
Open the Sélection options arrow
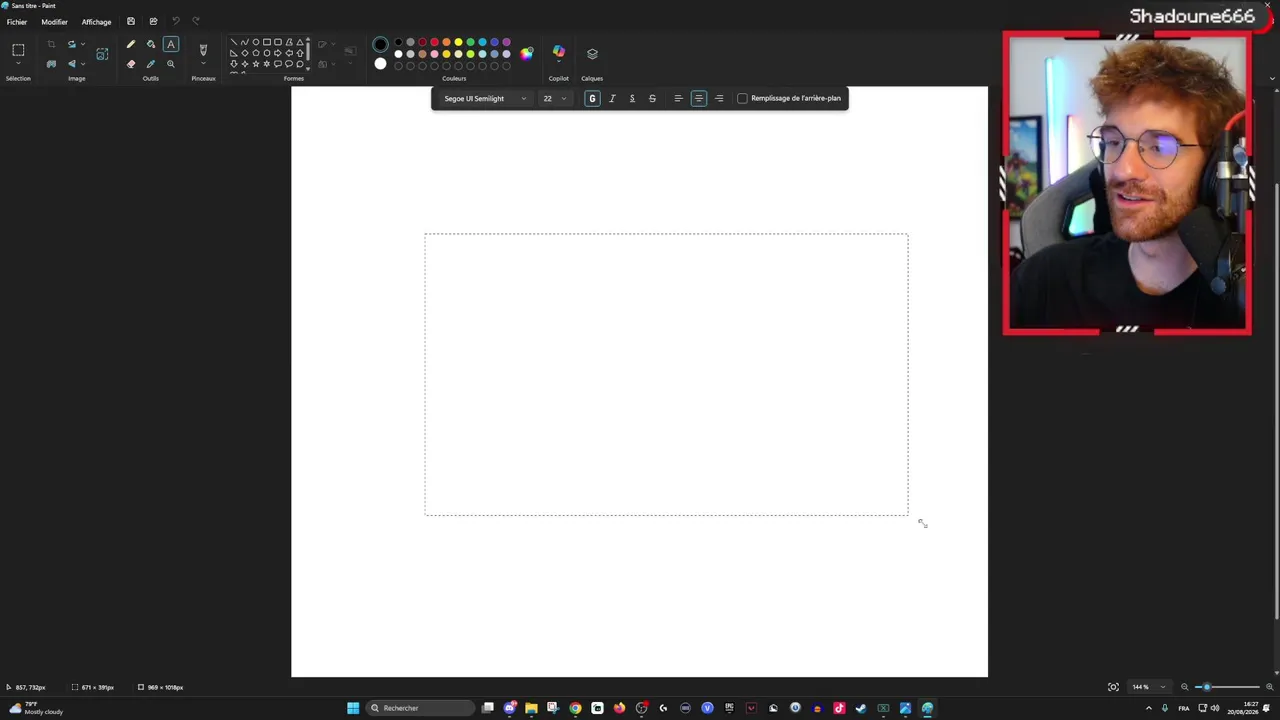click(x=18, y=65)
